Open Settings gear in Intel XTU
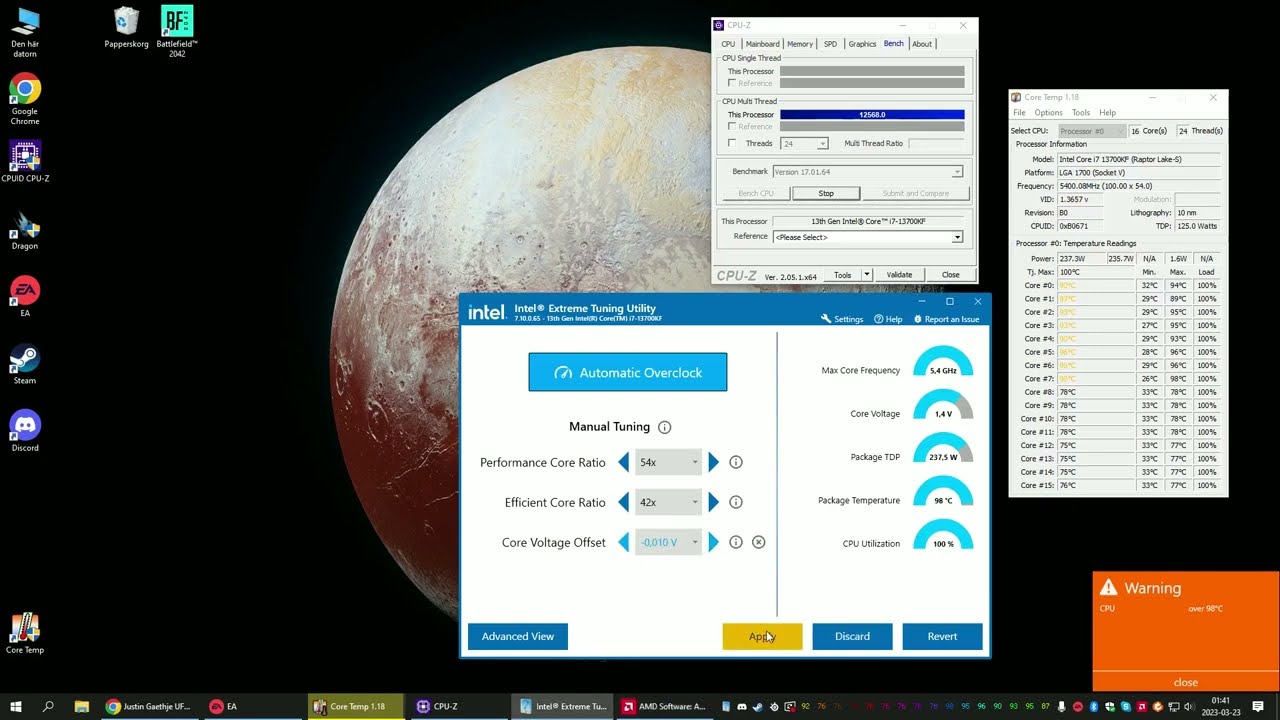This screenshot has width=1280, height=720. tap(842, 319)
